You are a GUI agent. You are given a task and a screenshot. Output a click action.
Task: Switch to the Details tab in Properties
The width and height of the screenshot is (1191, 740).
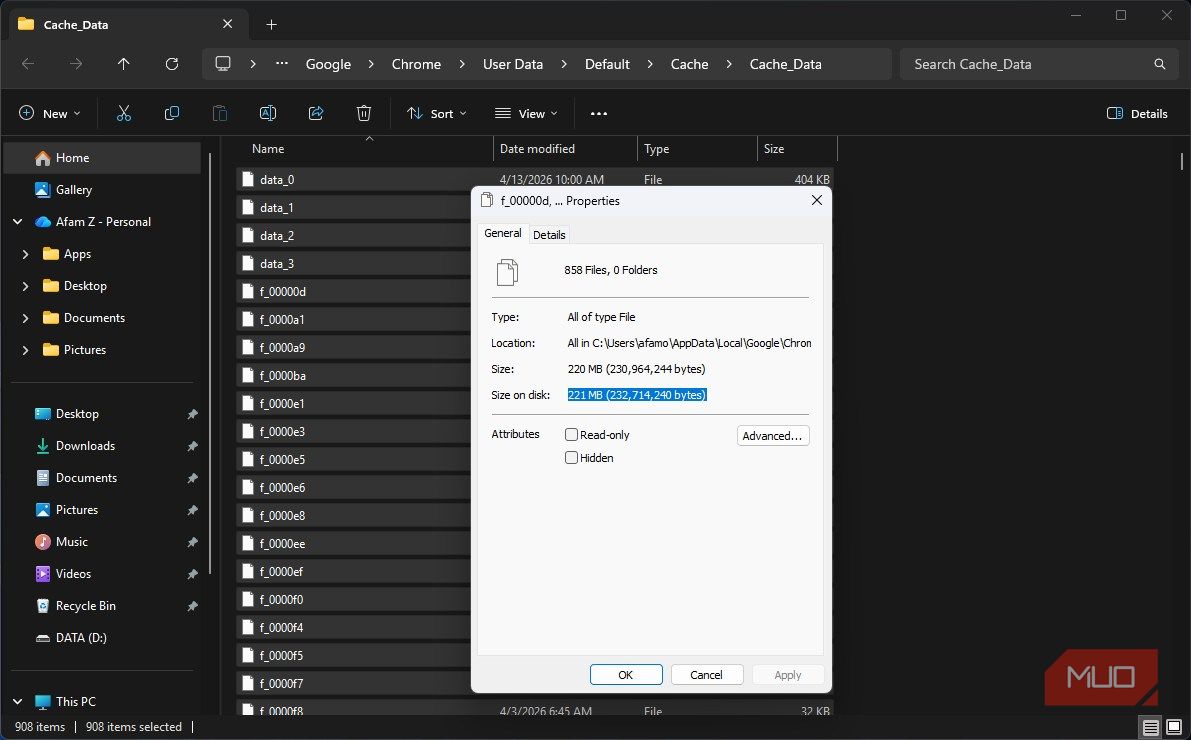[549, 235]
